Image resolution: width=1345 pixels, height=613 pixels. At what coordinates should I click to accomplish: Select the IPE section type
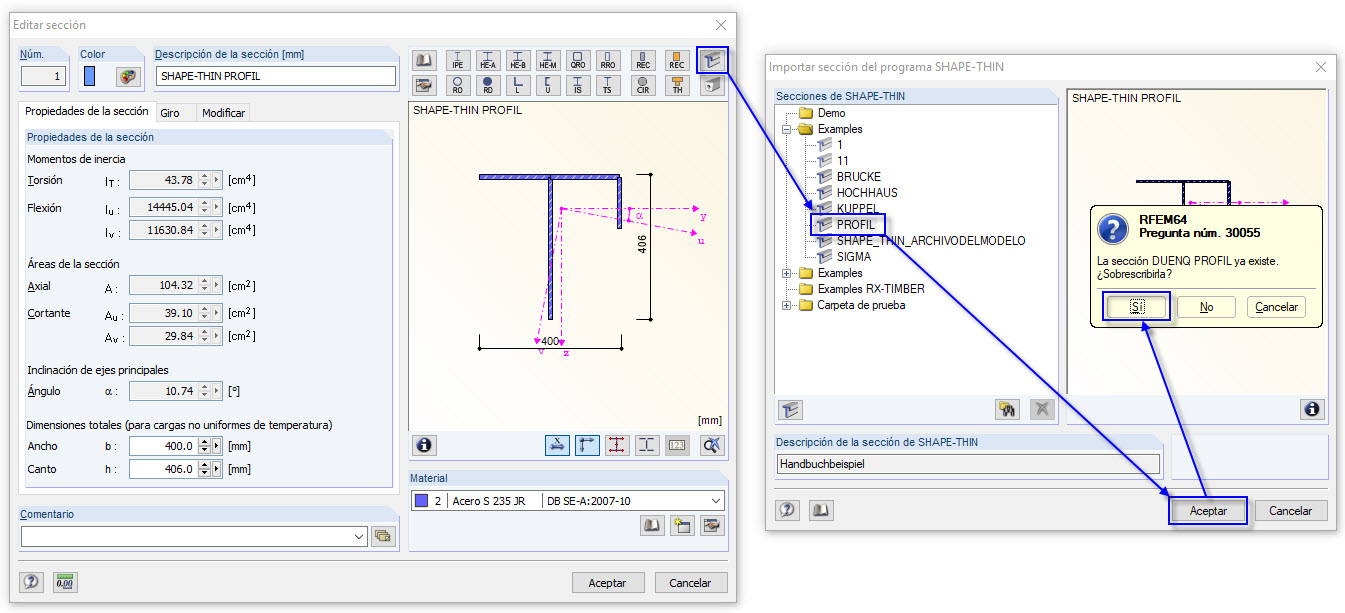[458, 60]
